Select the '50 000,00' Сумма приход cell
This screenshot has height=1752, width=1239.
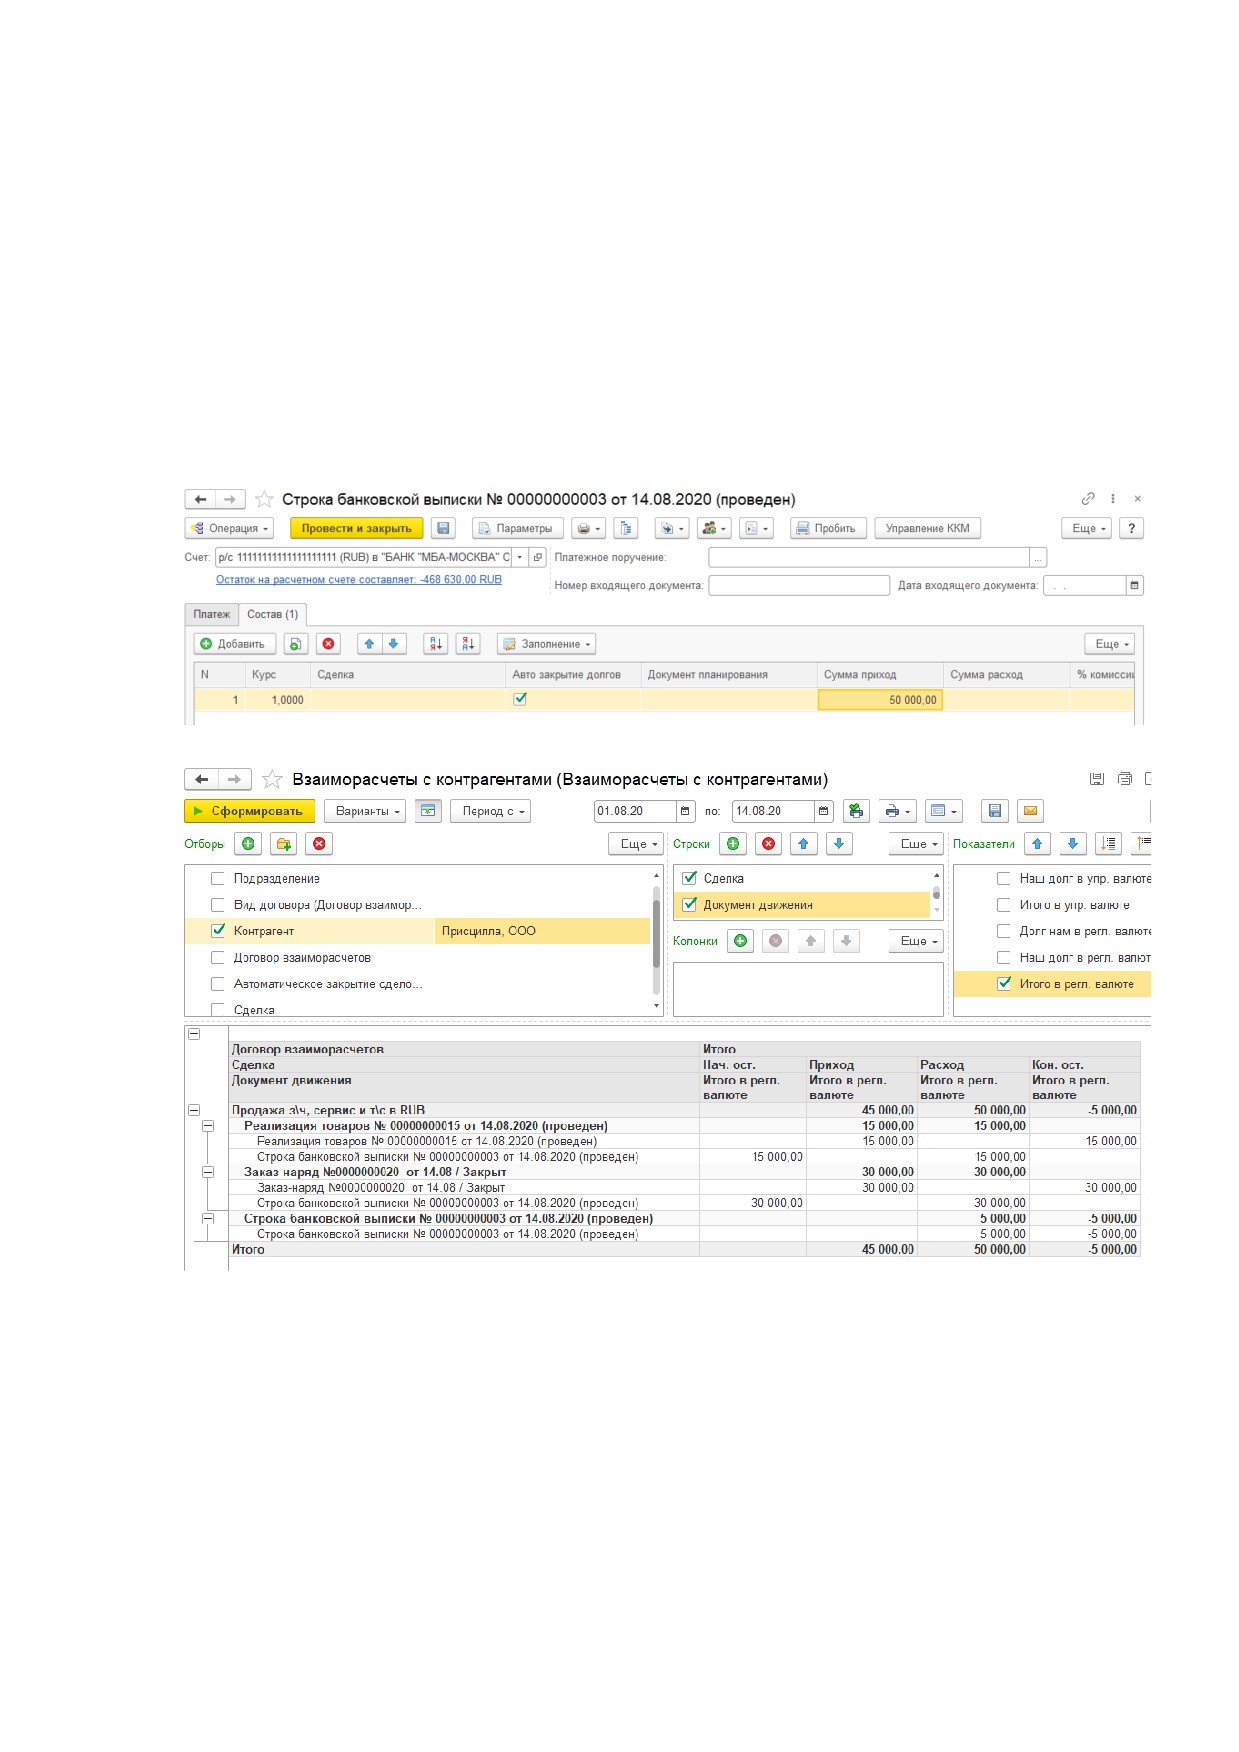[x=880, y=700]
